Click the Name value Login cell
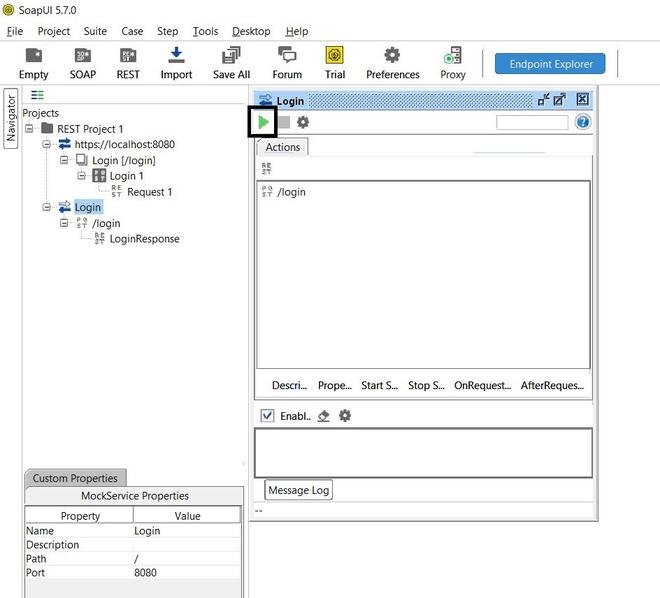The height and width of the screenshot is (598, 660). click(187, 531)
